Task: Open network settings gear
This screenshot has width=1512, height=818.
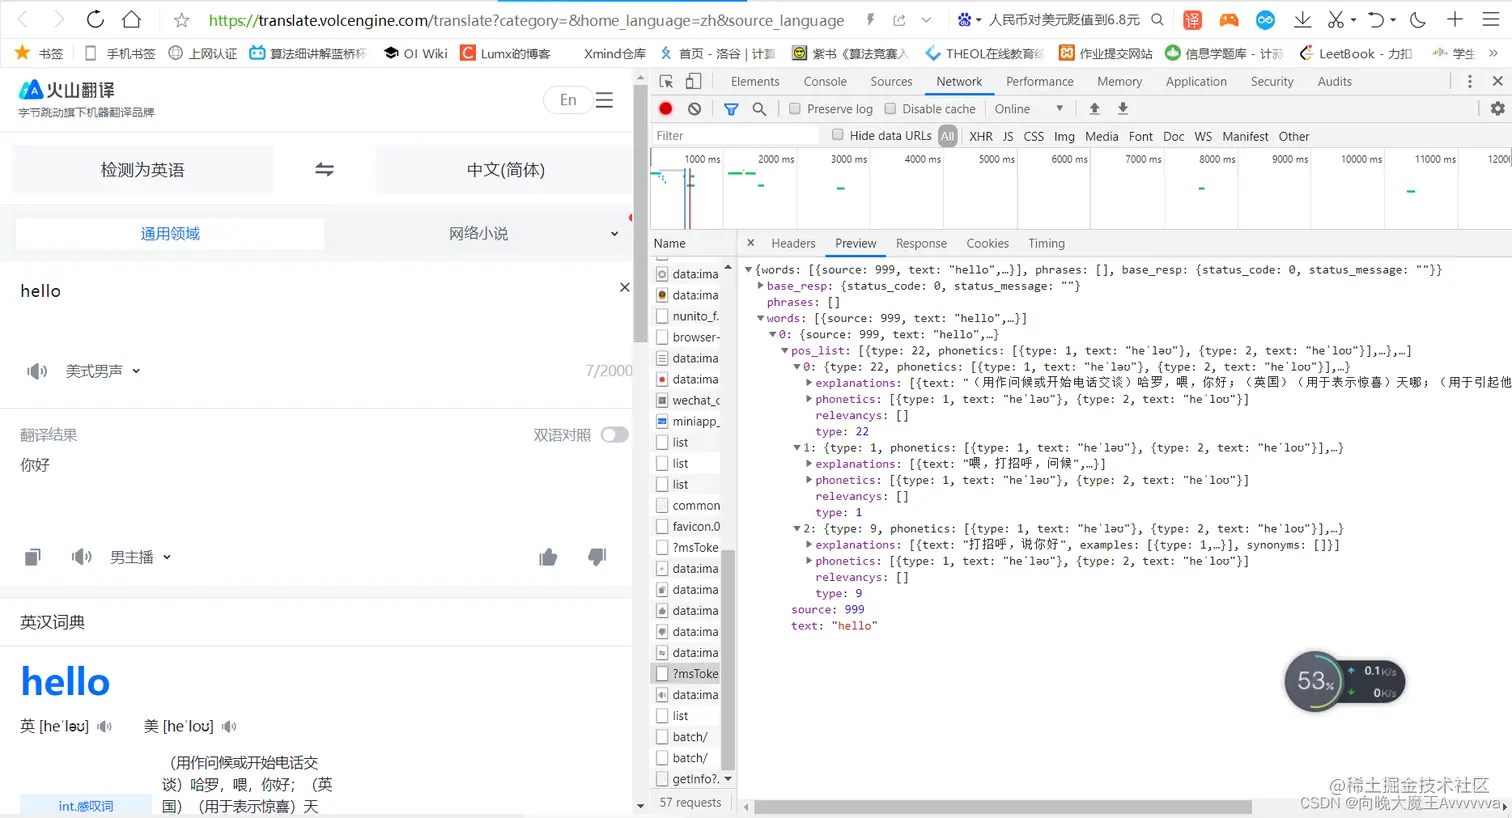Action: tap(1497, 108)
